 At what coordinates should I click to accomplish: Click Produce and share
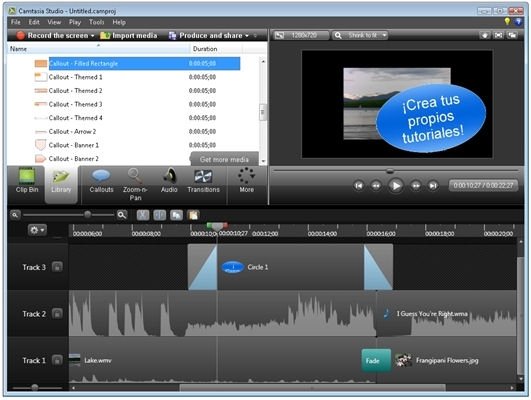[x=207, y=36]
